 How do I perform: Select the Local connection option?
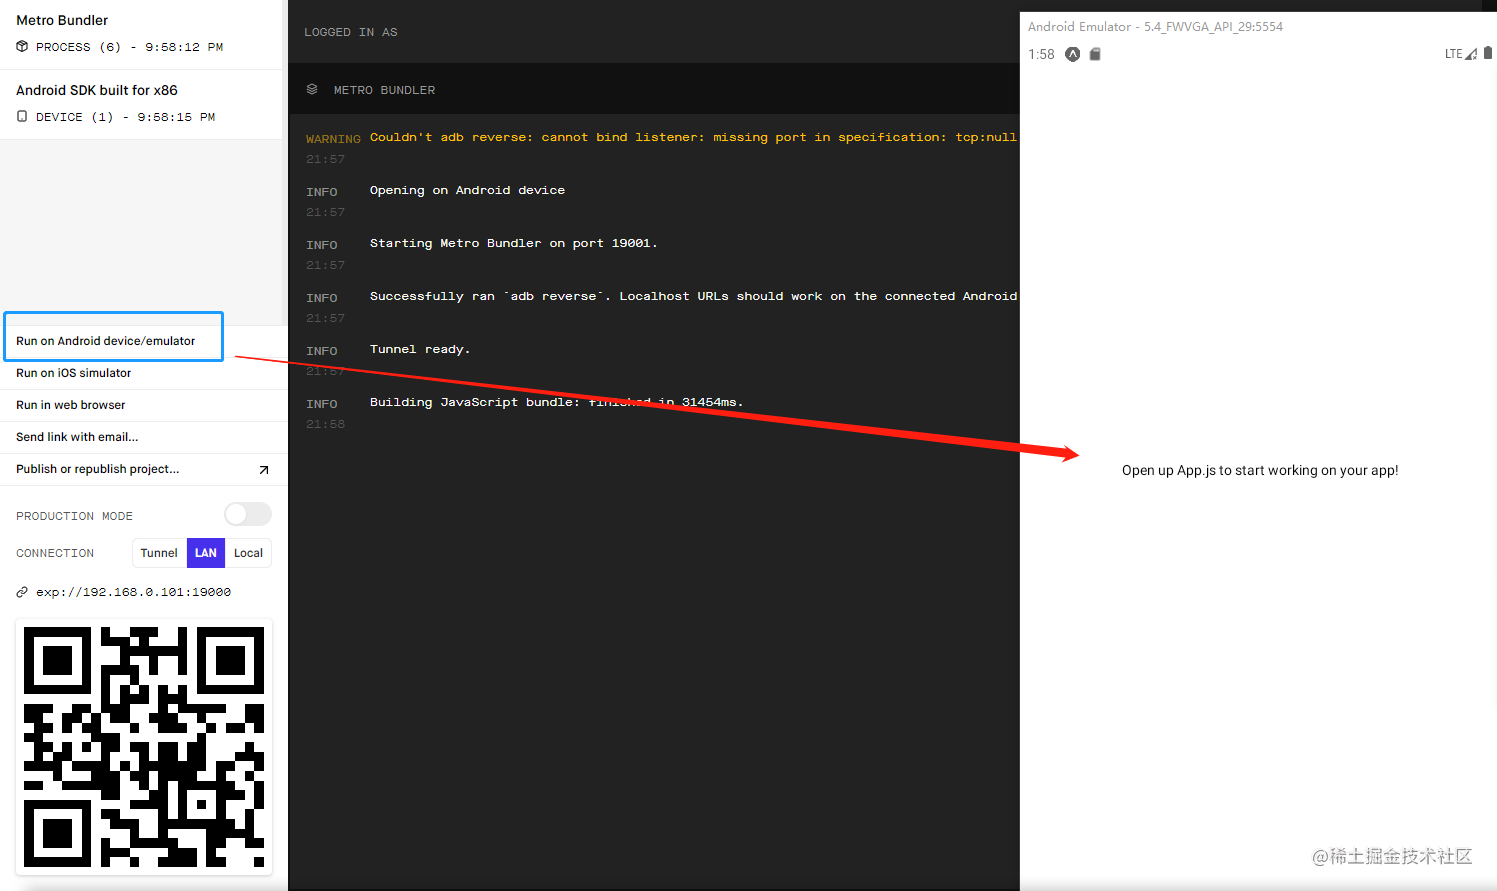coord(248,553)
